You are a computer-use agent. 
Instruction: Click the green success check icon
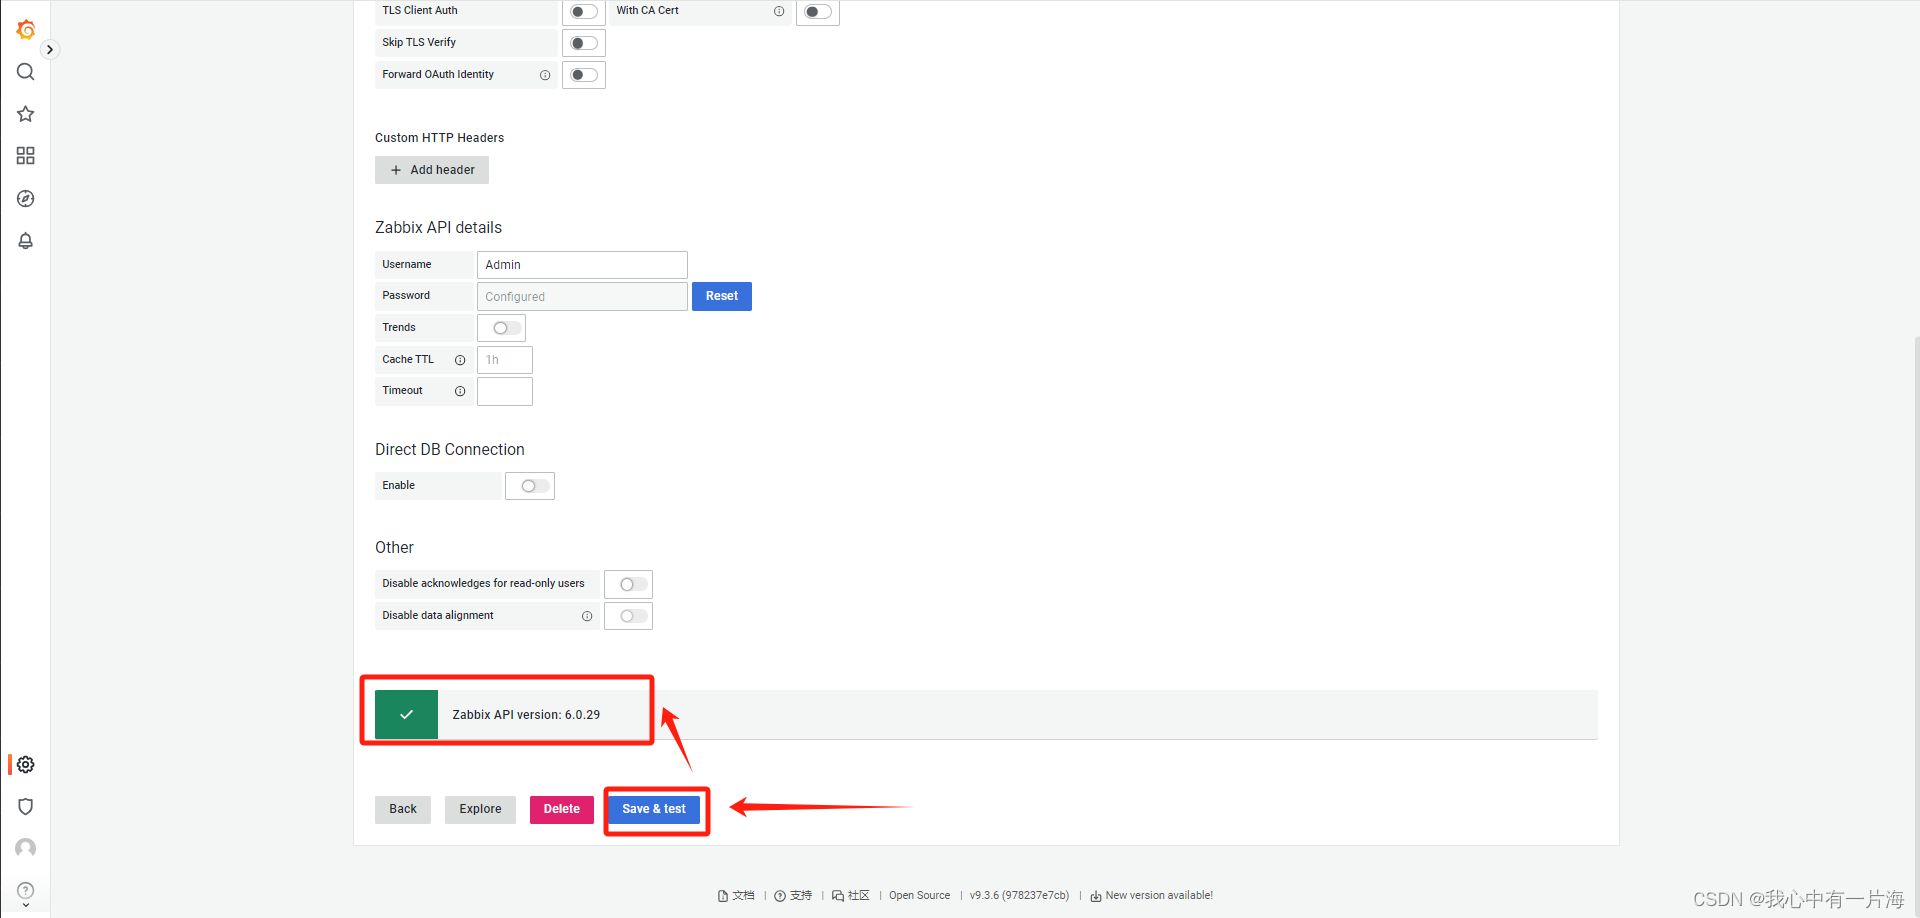(406, 715)
